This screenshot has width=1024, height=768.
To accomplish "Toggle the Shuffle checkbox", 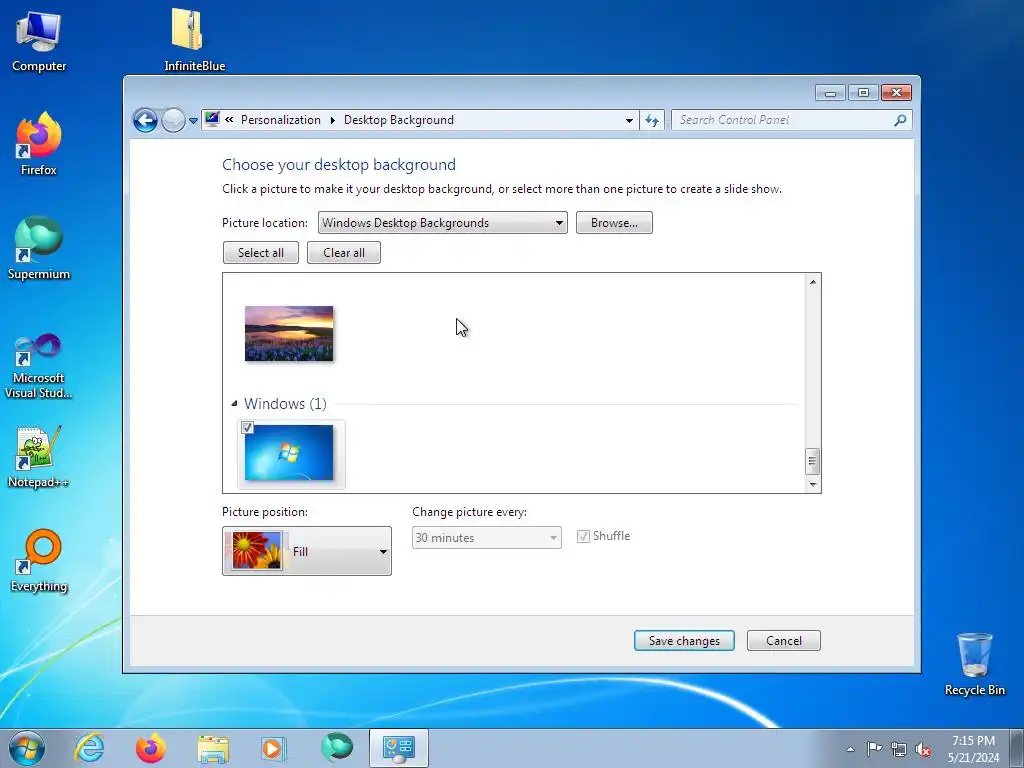I will click(583, 537).
